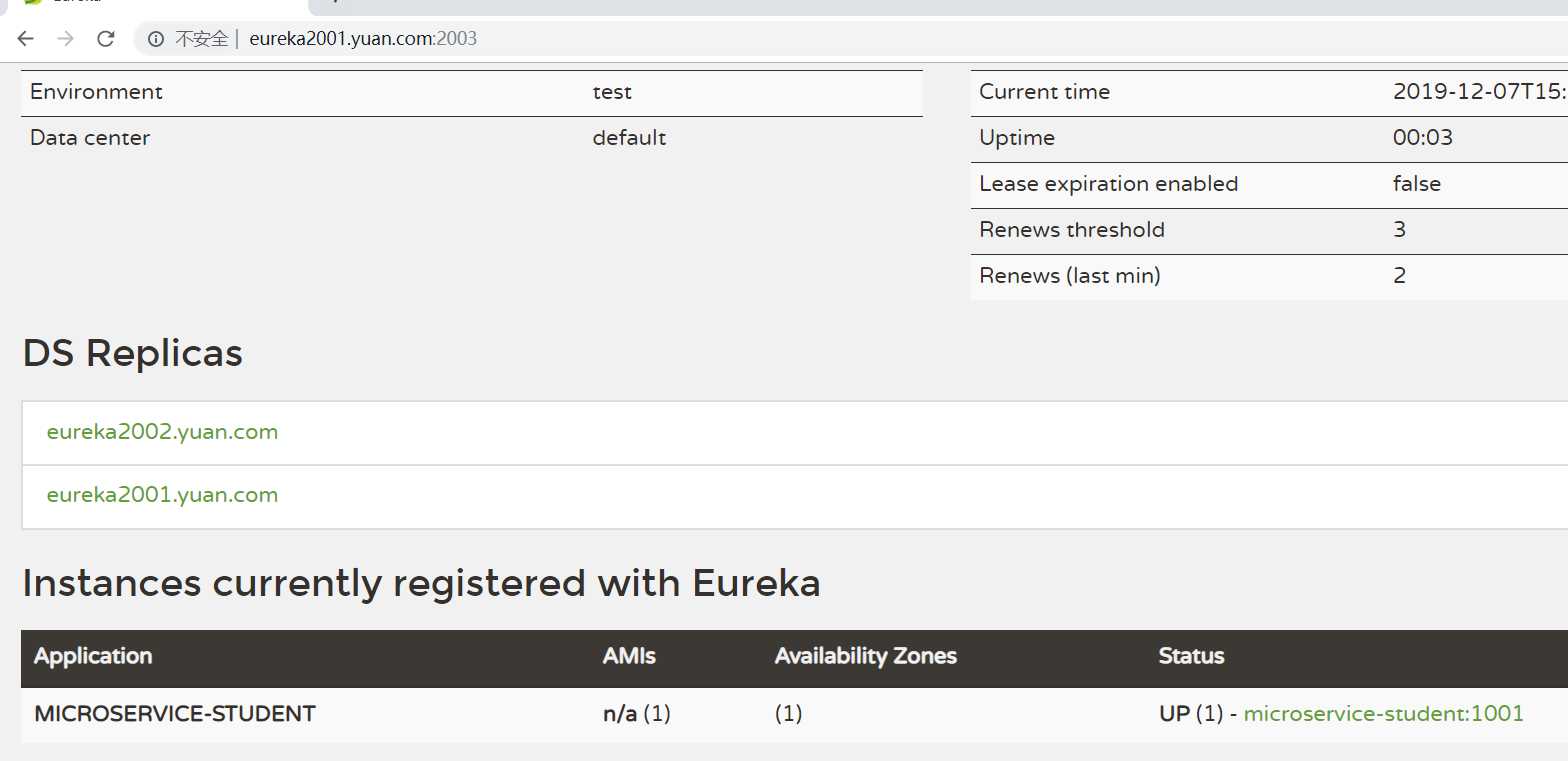The height and width of the screenshot is (761, 1568).
Task: Click the site info icon in address bar
Action: [155, 39]
